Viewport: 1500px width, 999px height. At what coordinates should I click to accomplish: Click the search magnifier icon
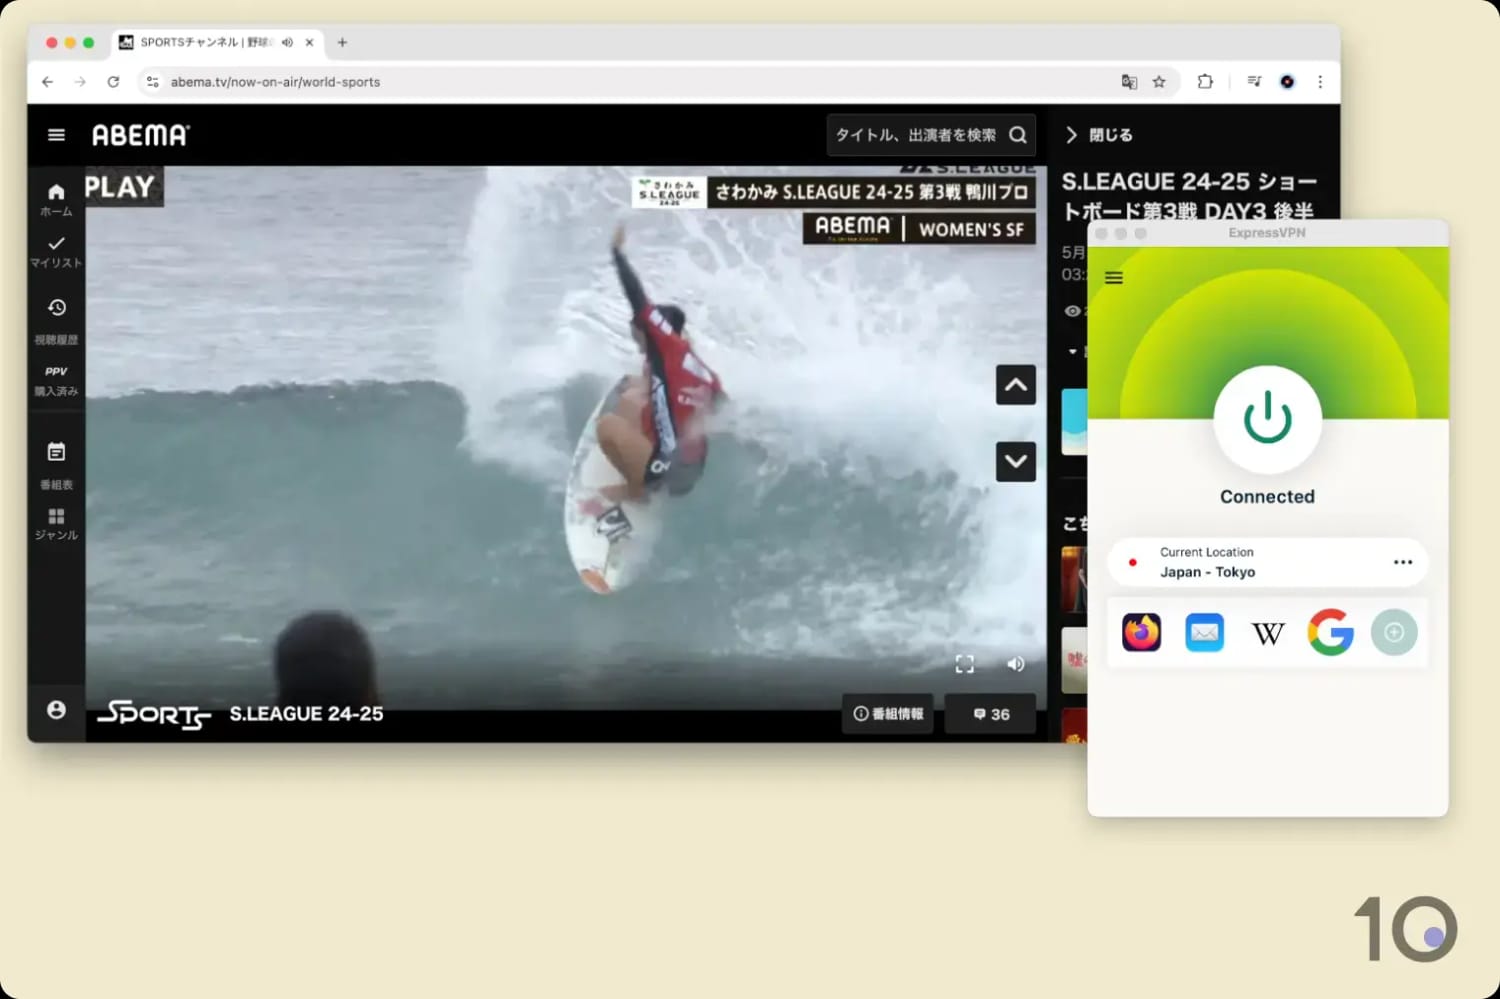tap(1018, 135)
